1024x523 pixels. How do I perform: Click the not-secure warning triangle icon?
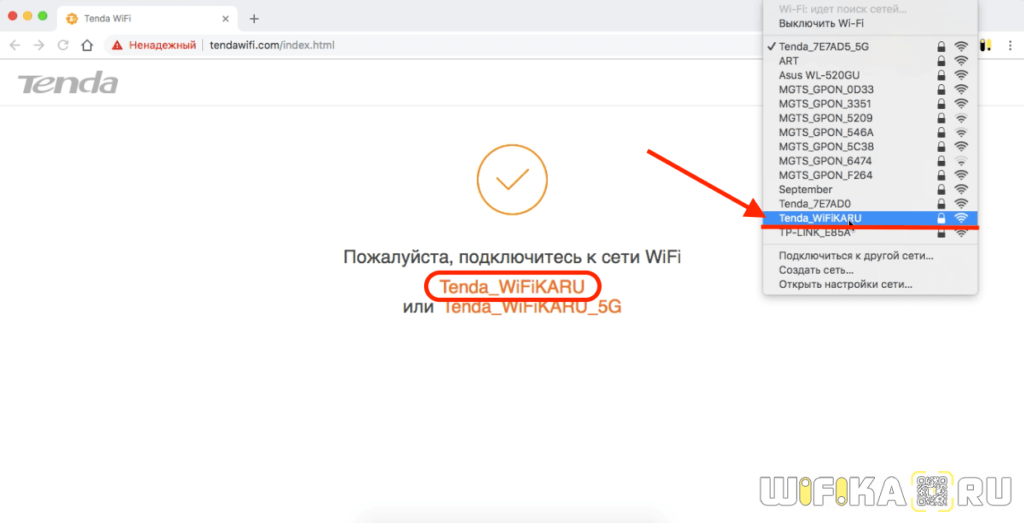click(117, 45)
